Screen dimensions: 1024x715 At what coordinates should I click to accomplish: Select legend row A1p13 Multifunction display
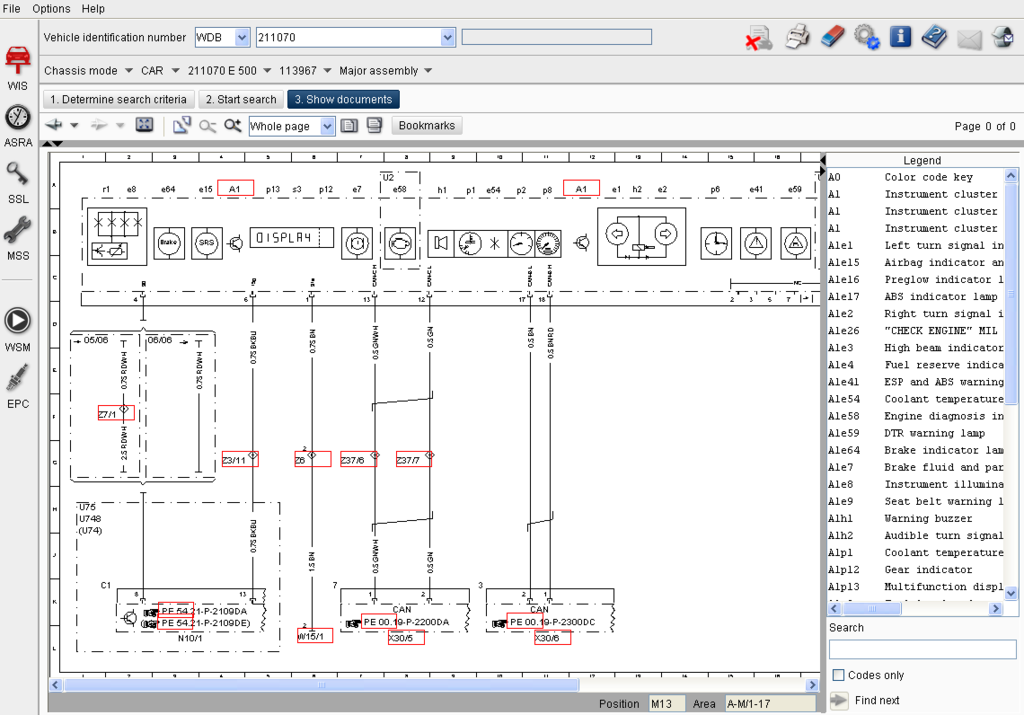[x=916, y=586]
